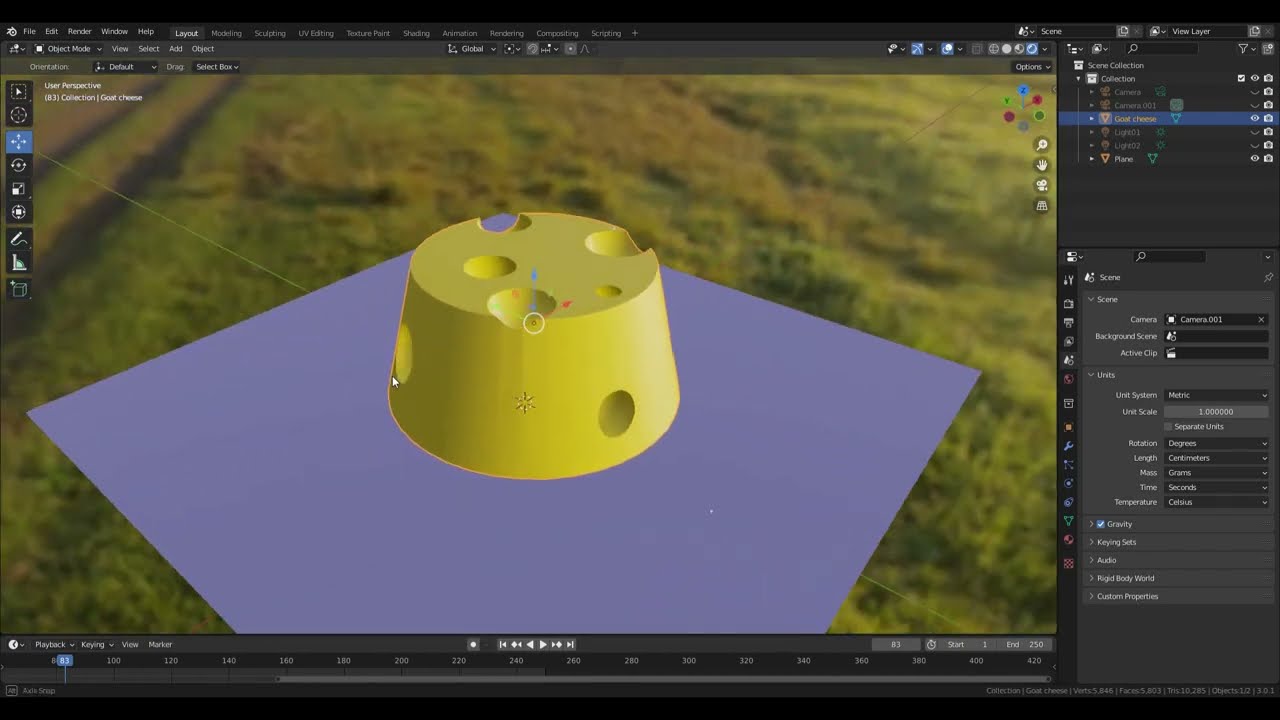The height and width of the screenshot is (720, 1280).
Task: Open the World properties tab
Action: (1069, 379)
